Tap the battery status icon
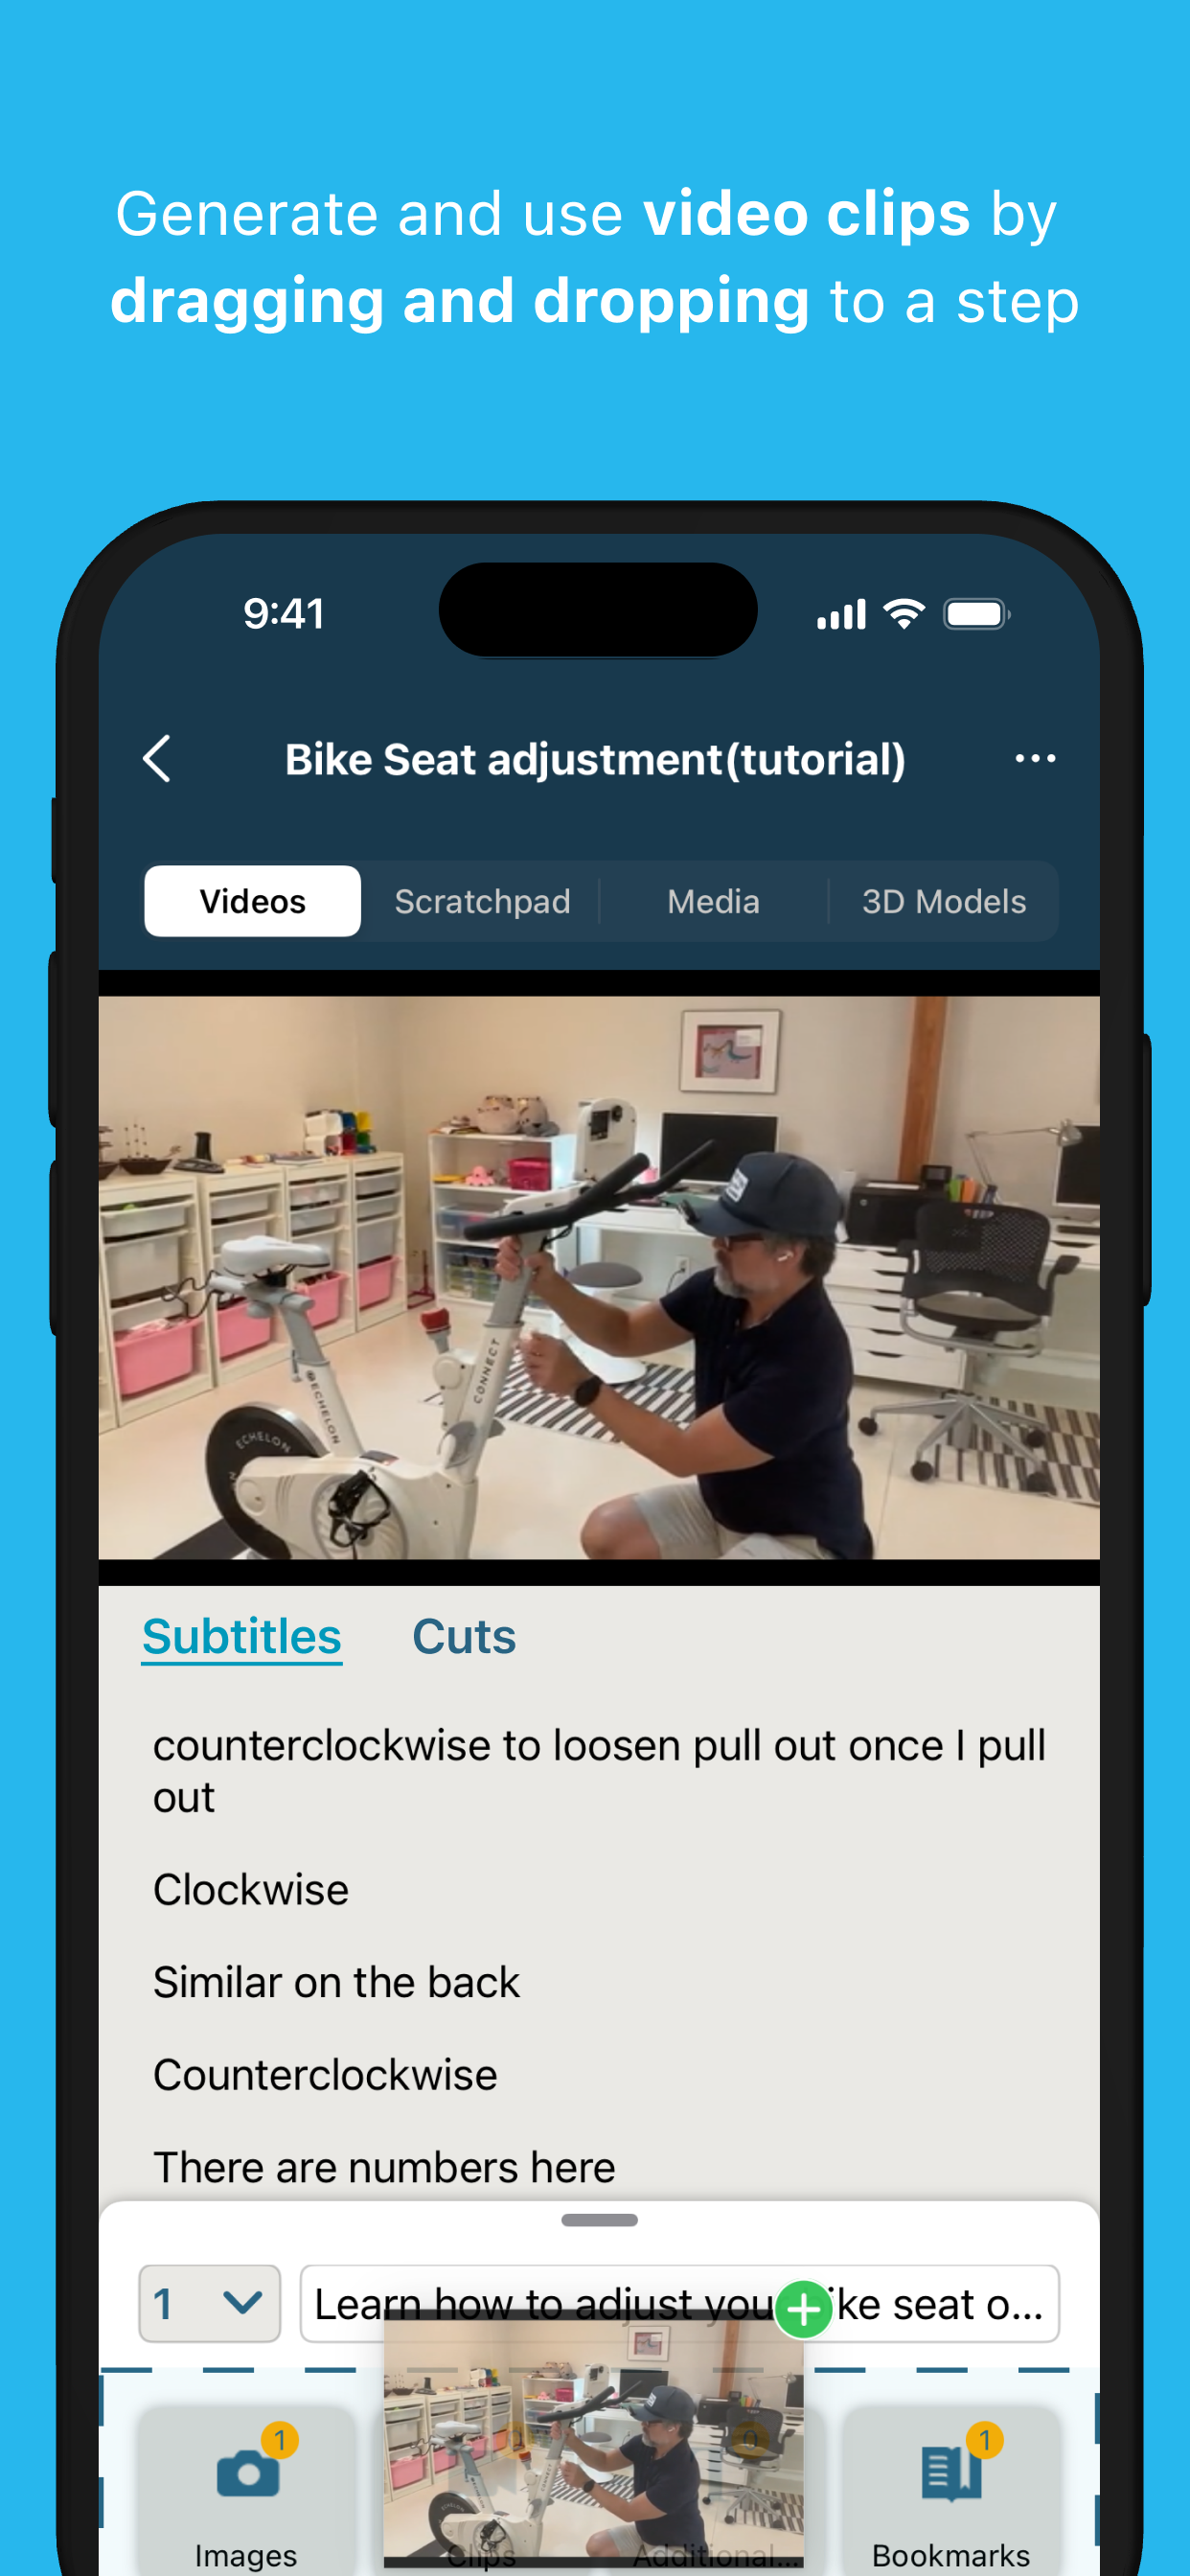The width and height of the screenshot is (1190, 2576). pyautogui.click(x=977, y=614)
